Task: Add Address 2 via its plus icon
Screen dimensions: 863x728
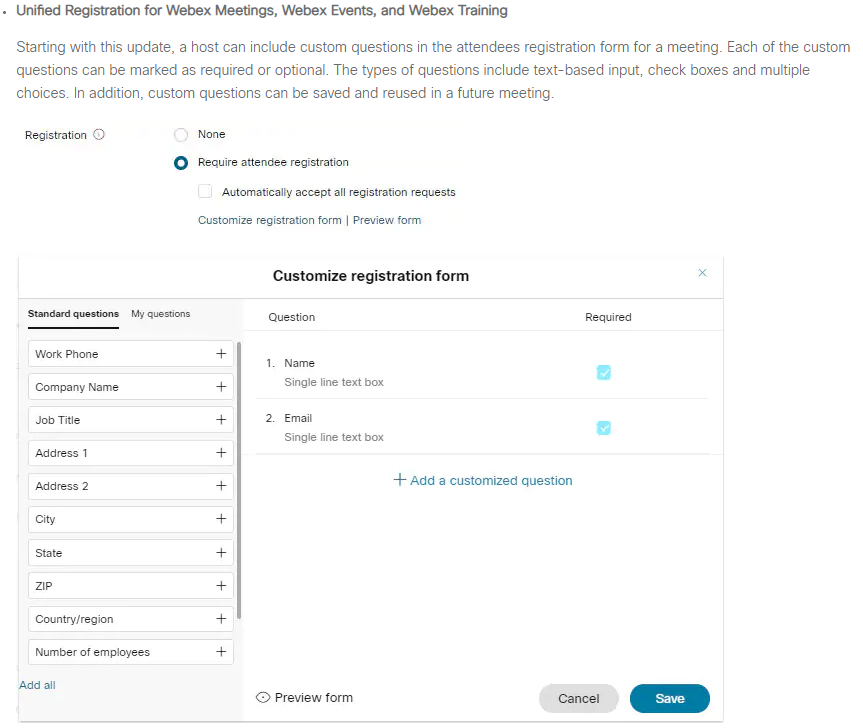Action: click(x=221, y=486)
